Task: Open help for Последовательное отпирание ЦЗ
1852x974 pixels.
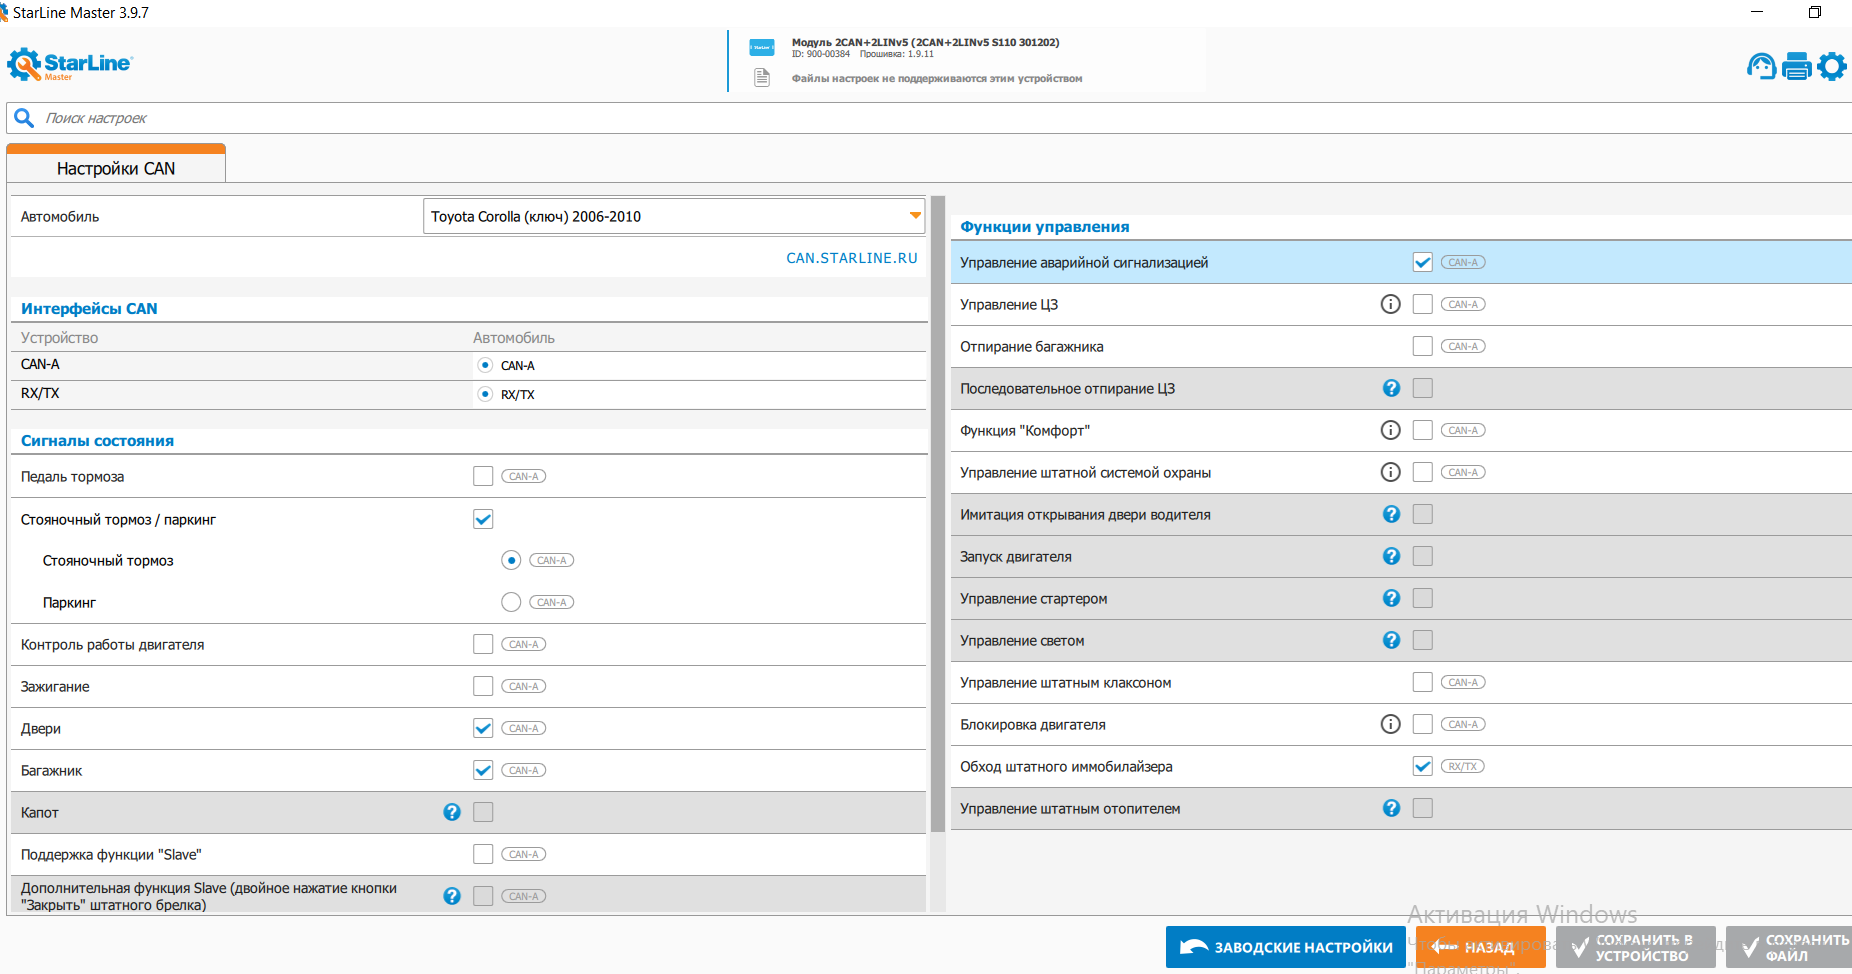Action: 1391,388
